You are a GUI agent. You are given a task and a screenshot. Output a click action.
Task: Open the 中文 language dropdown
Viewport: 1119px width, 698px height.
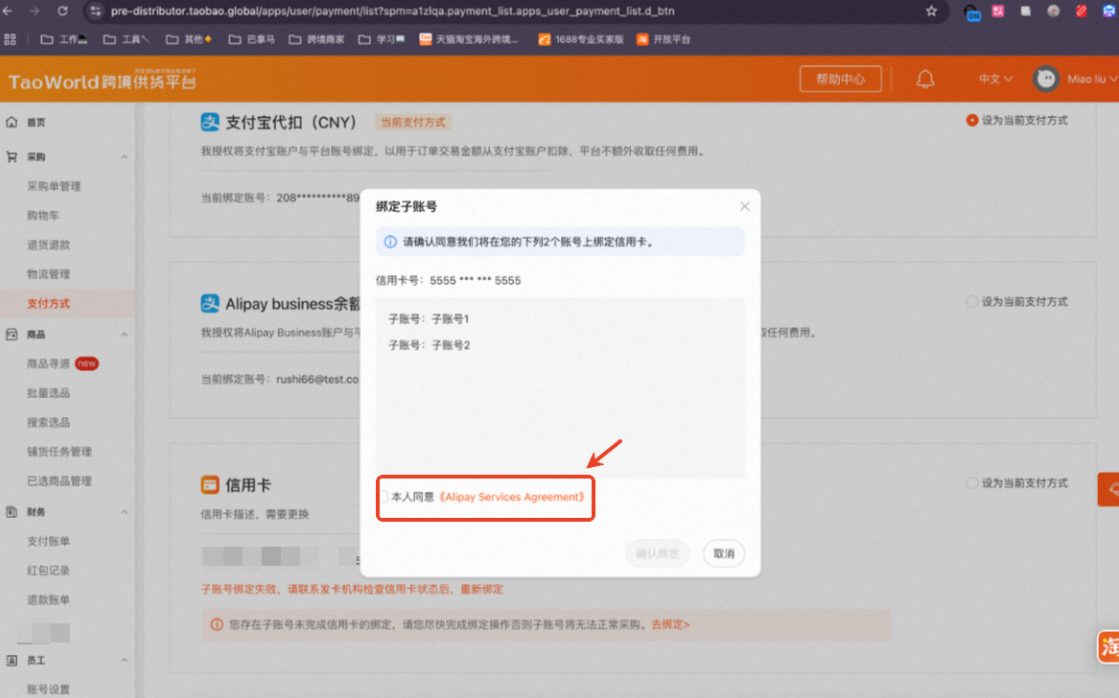click(995, 79)
